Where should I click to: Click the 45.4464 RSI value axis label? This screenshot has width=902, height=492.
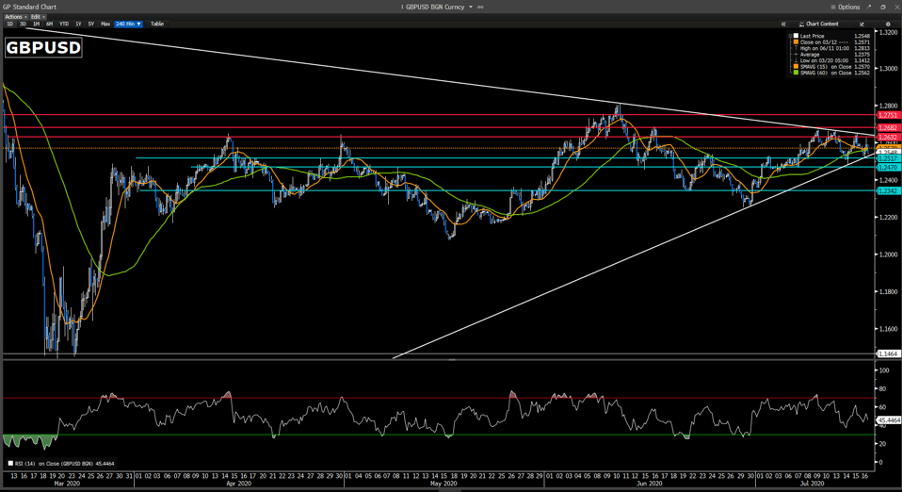pyautogui.click(x=888, y=421)
